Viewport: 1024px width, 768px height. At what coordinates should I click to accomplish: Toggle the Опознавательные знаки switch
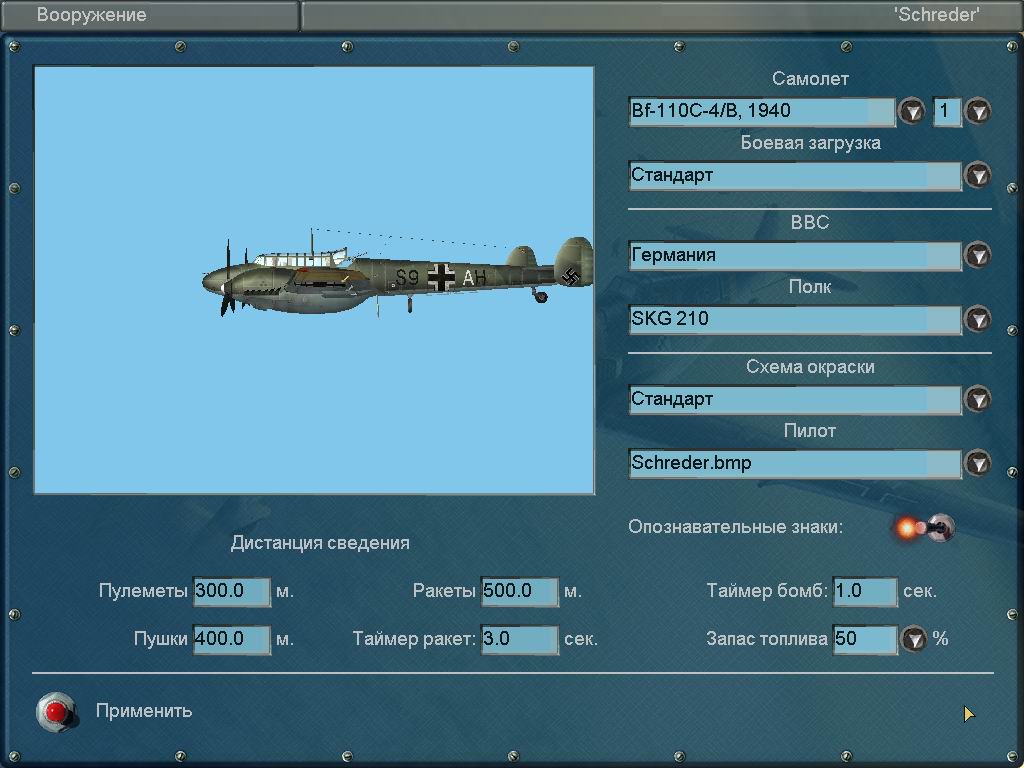click(926, 527)
